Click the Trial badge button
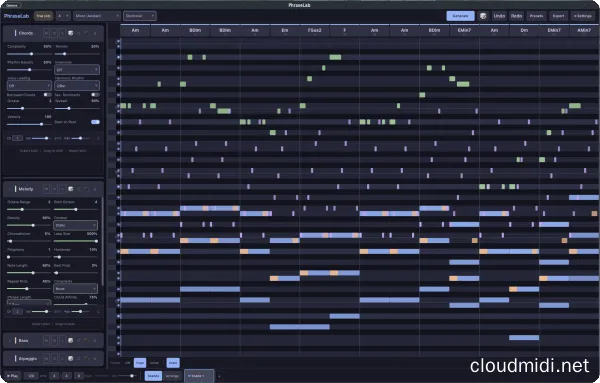The image size is (600, 383). (x=43, y=16)
